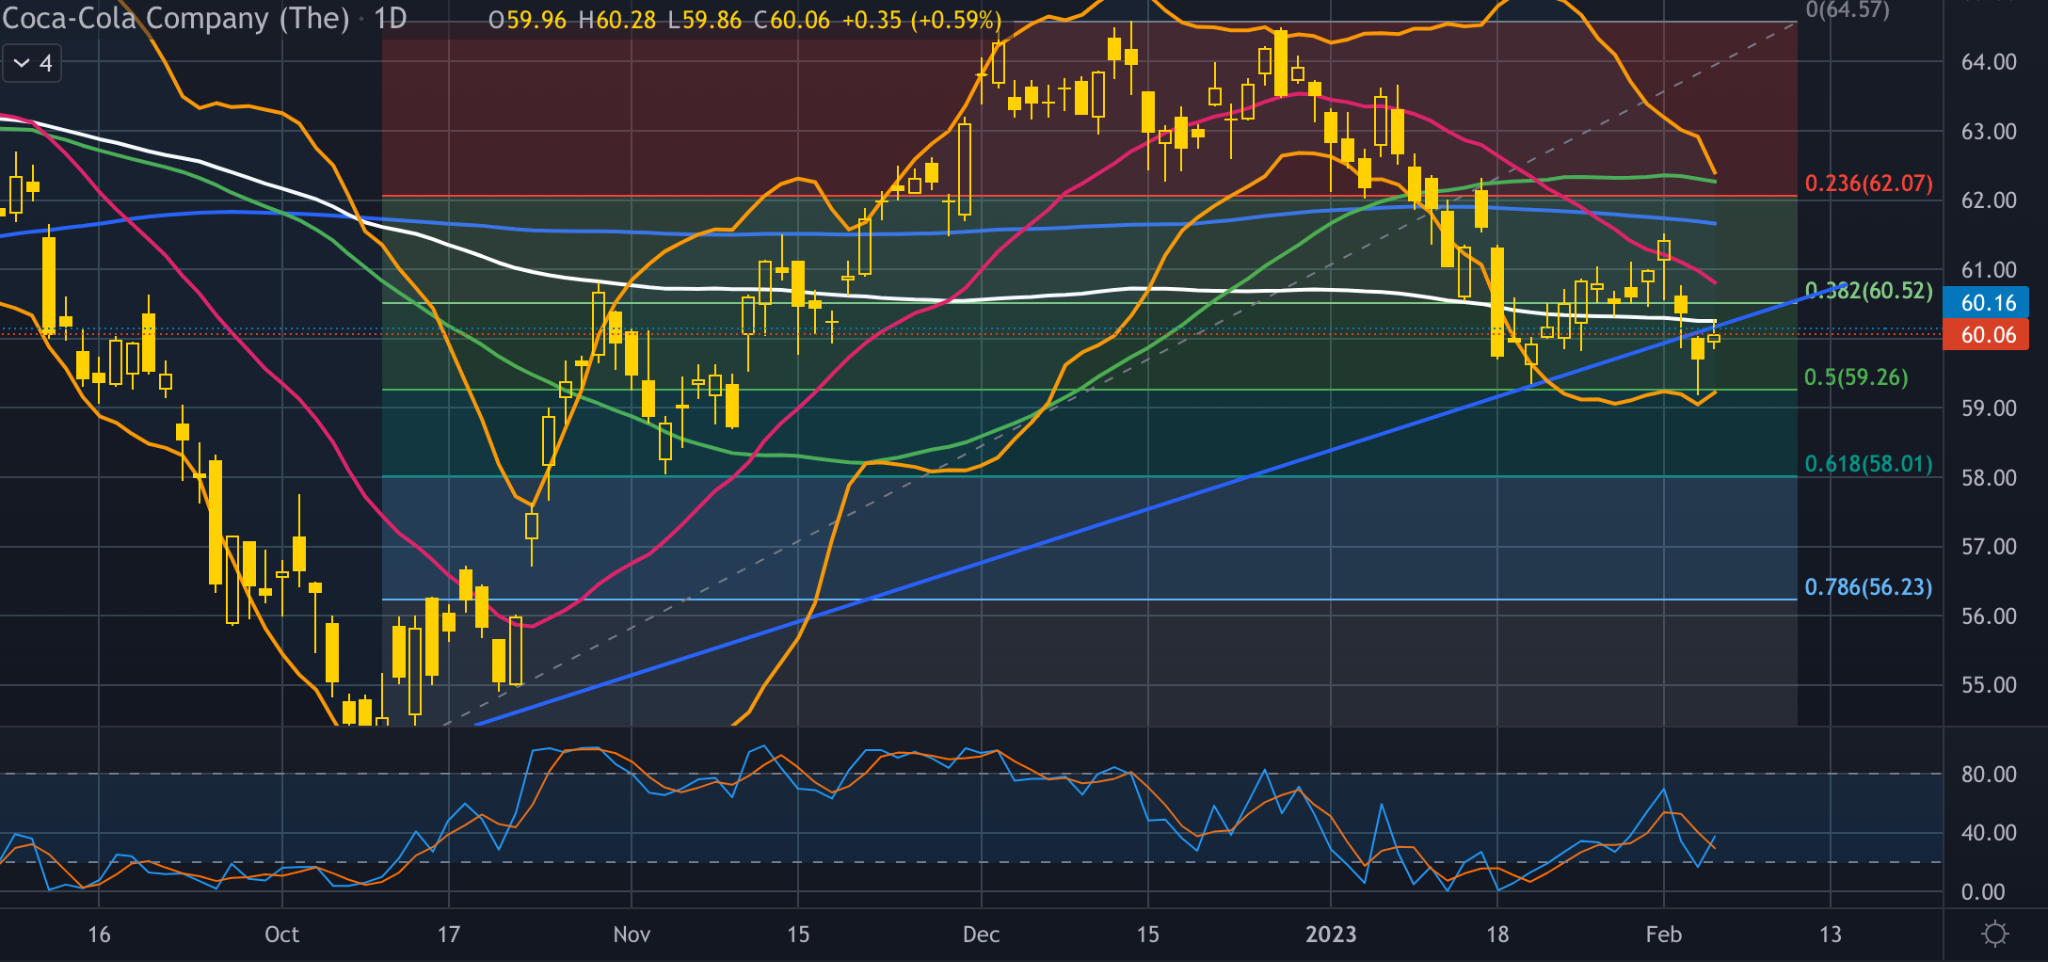Select the 1D interval label

coord(391,18)
